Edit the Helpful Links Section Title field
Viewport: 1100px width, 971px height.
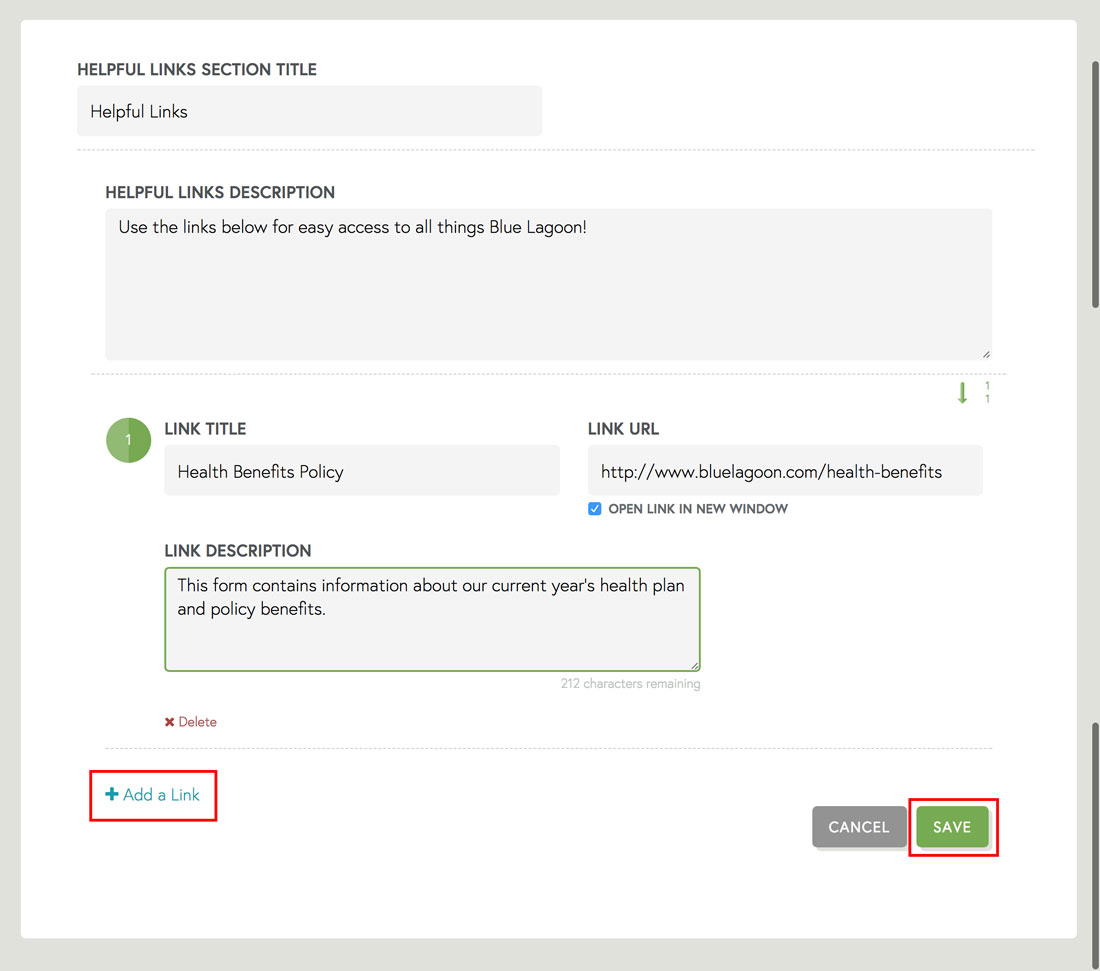click(309, 111)
